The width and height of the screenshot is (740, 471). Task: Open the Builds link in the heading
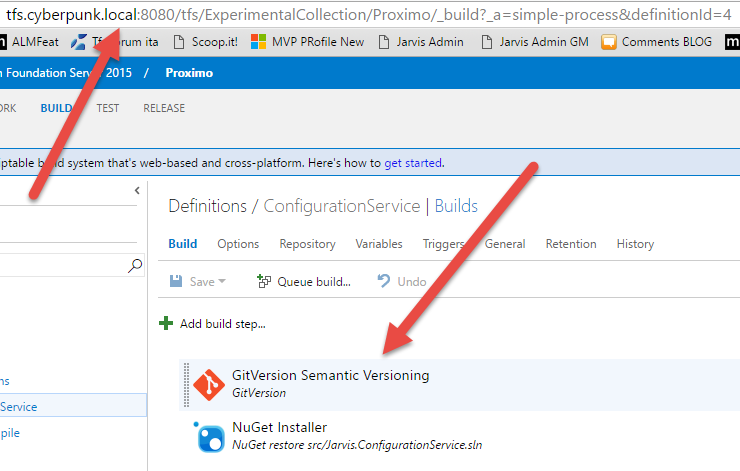[456, 206]
